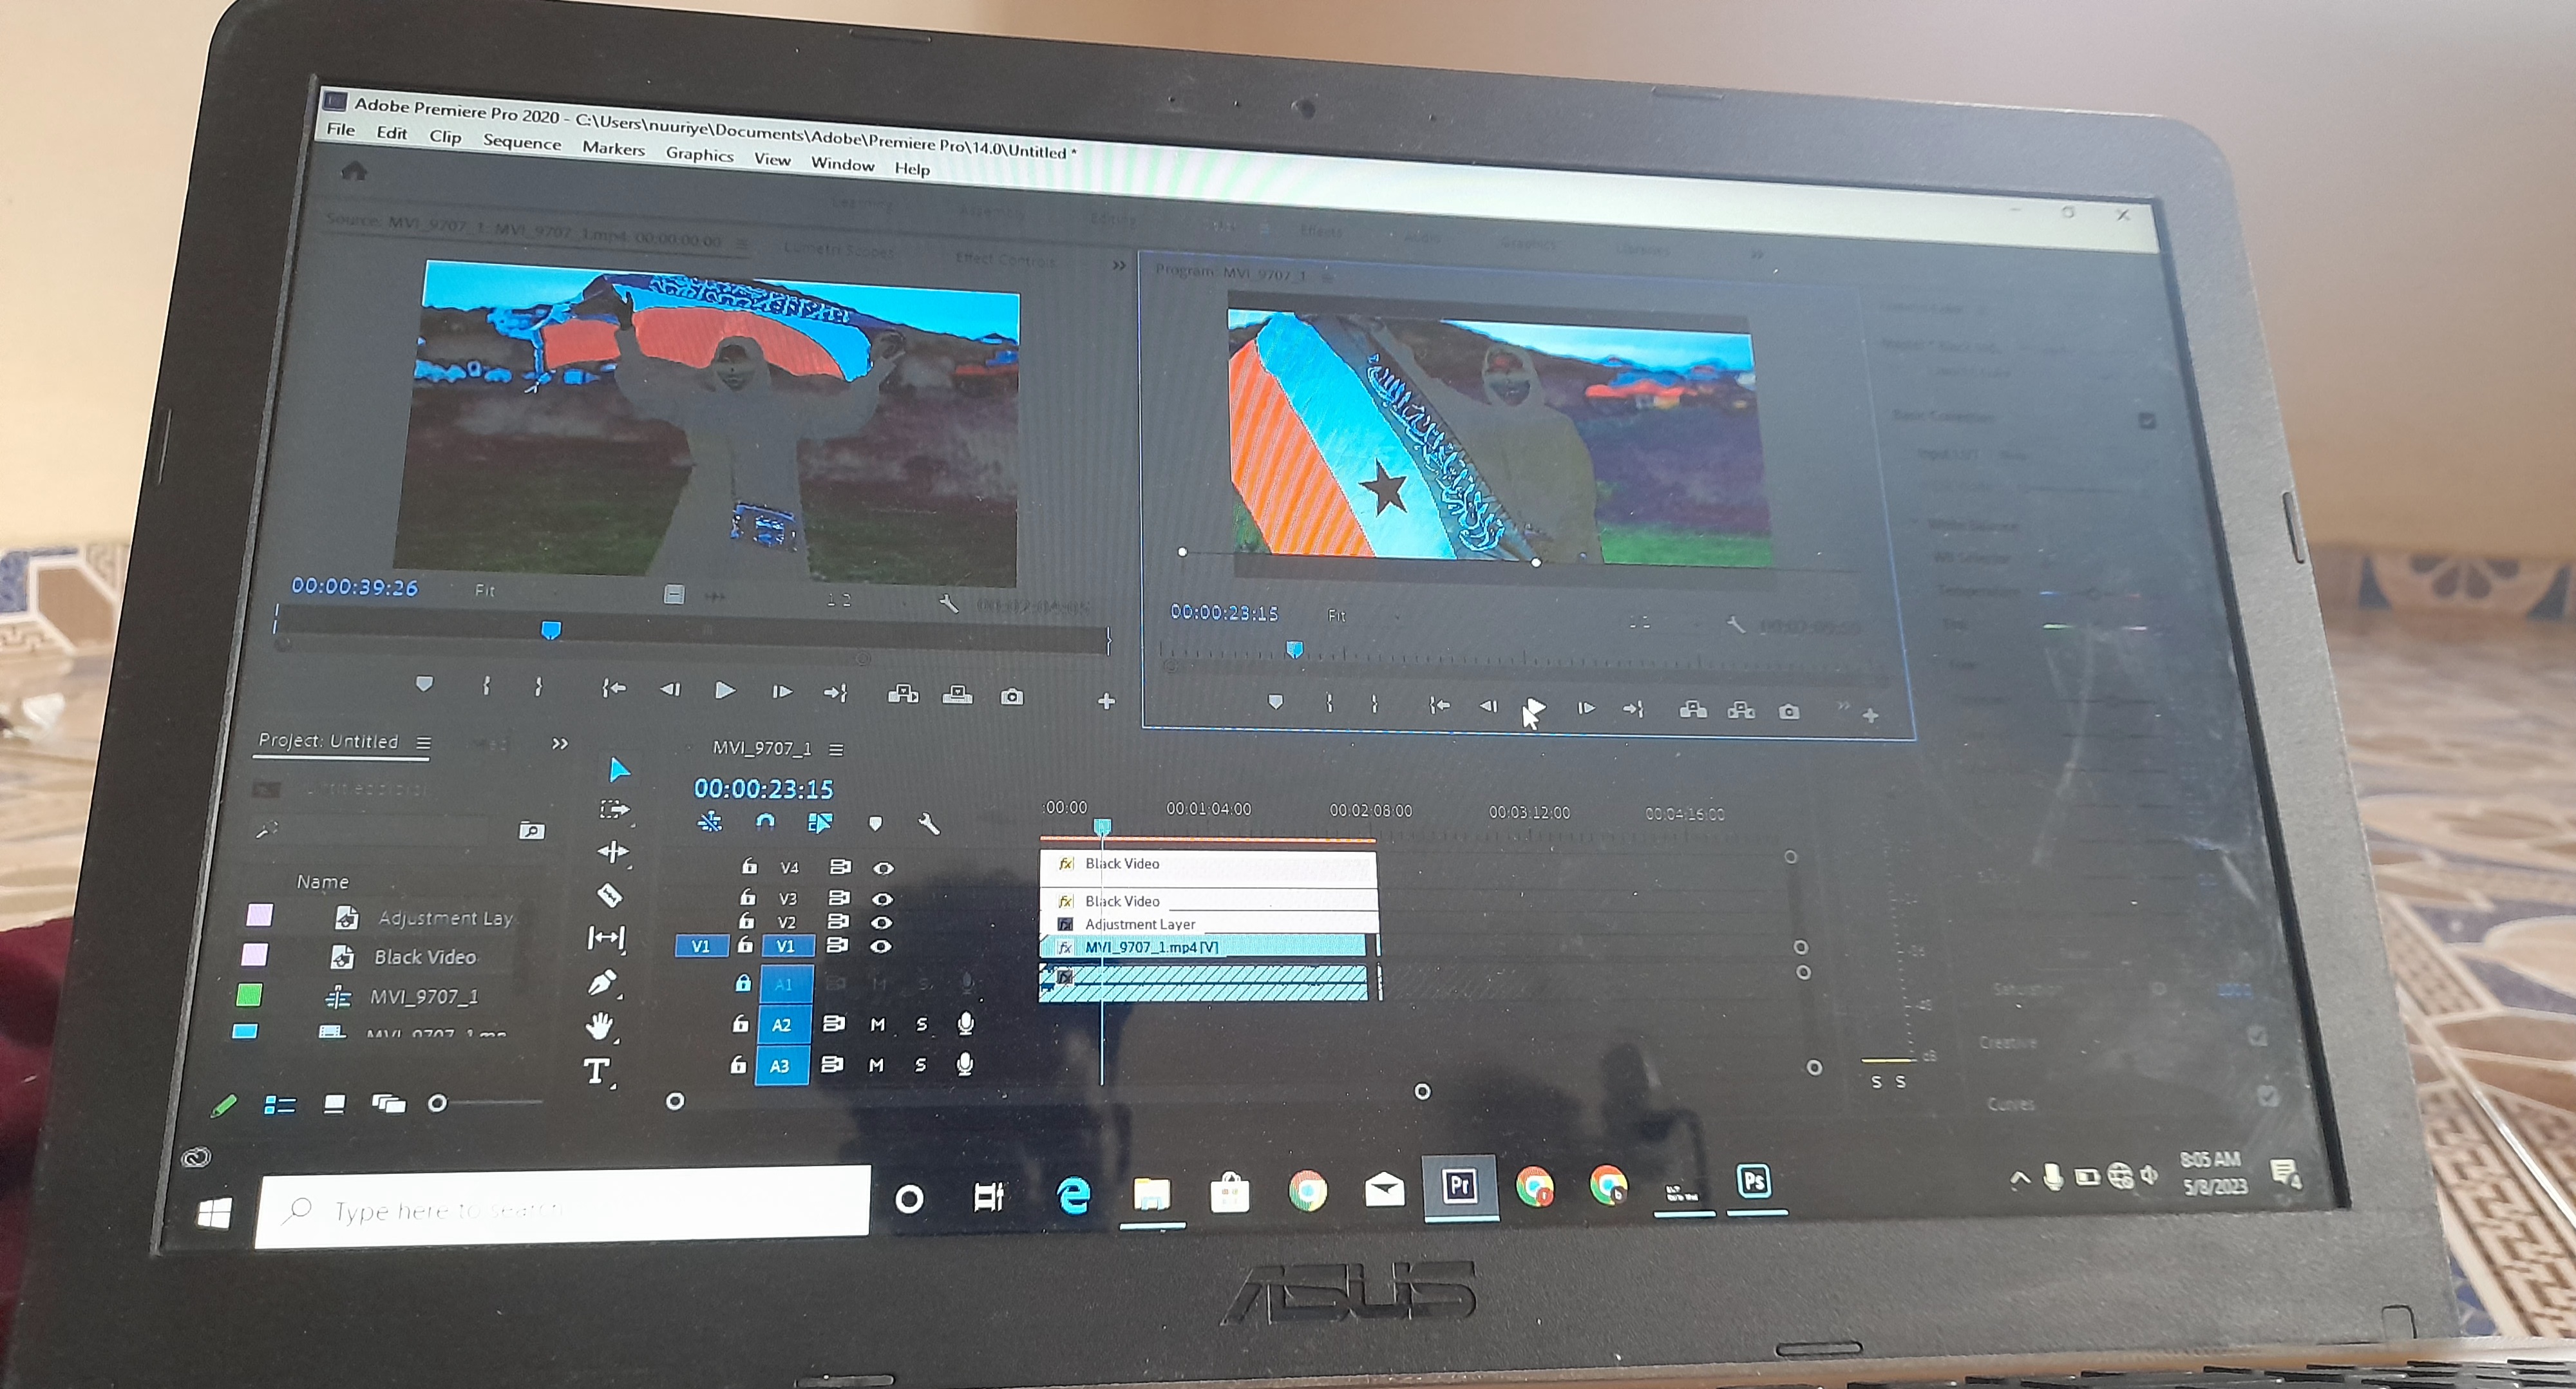
Task: Select MVI_9707_1.mp4 [V] clip in timeline
Action: point(1203,947)
